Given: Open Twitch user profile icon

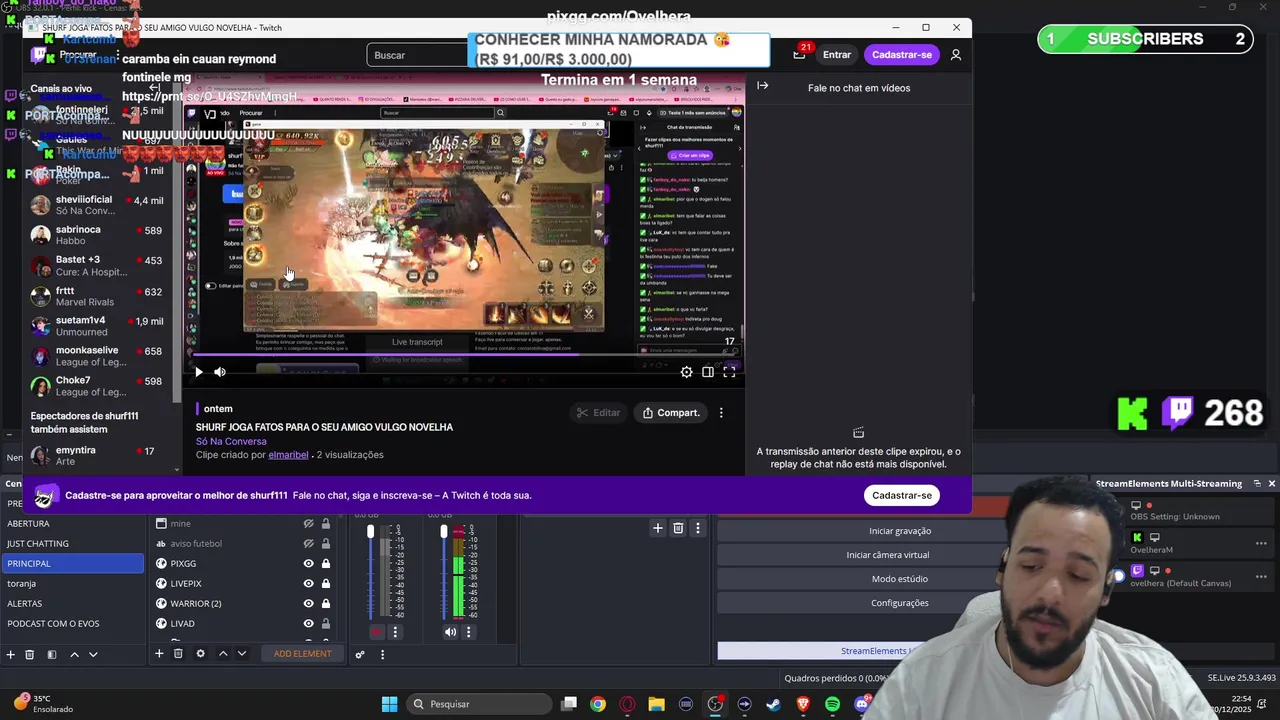Looking at the screenshot, I should 956,55.
